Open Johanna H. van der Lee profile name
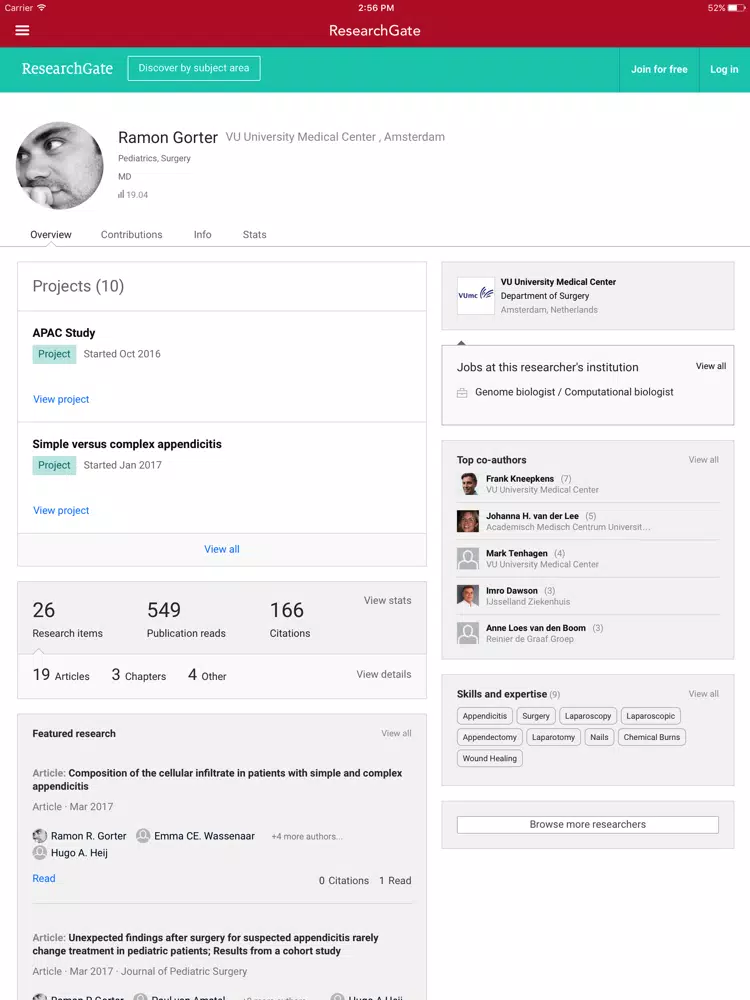Viewport: 750px width, 1000px height. pyautogui.click(x=533, y=516)
